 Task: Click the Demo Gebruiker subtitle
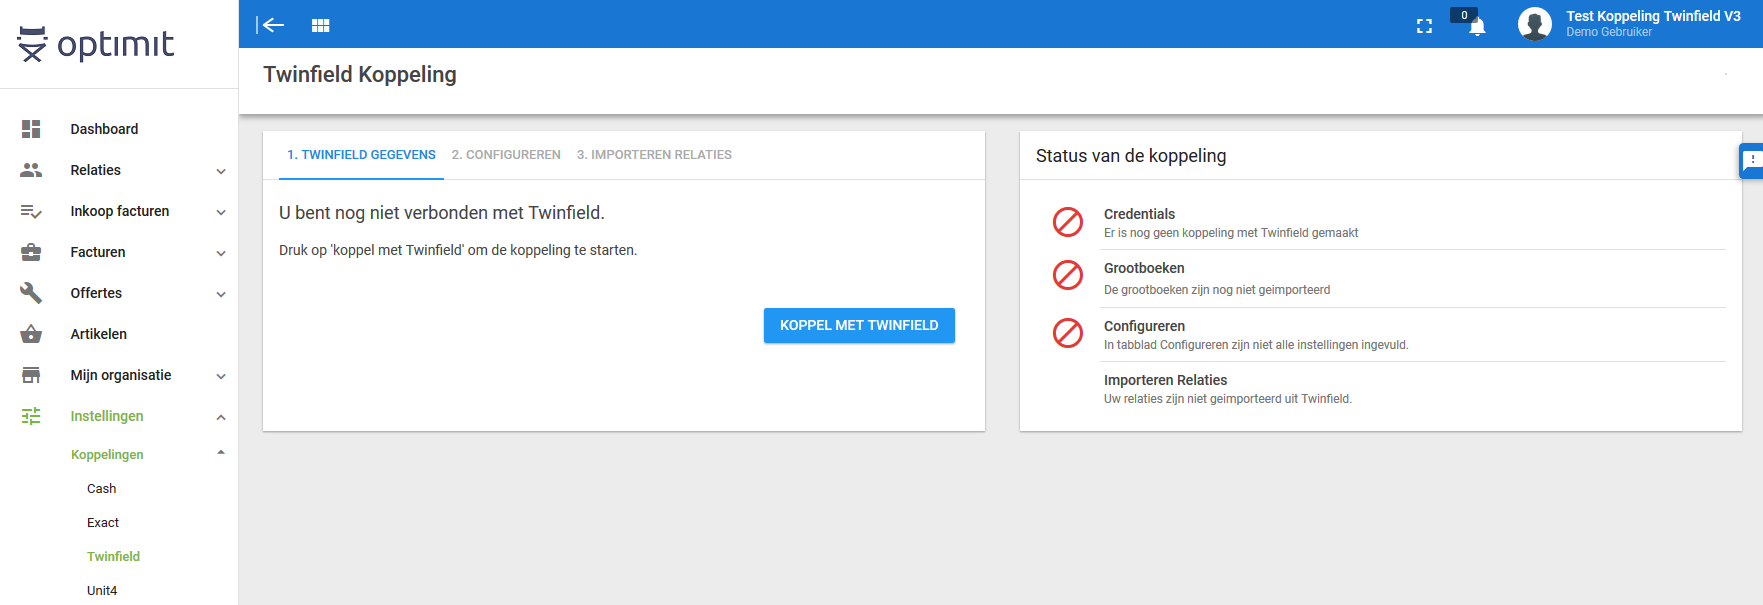pyautogui.click(x=1609, y=32)
